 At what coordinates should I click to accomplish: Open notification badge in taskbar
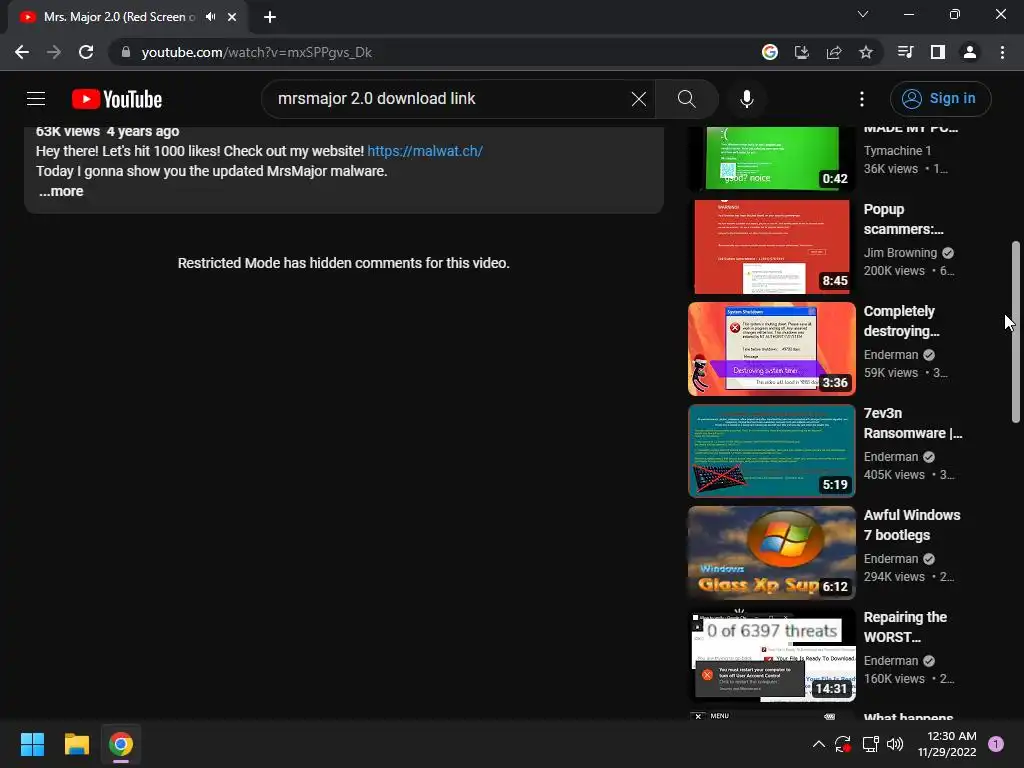pos(995,744)
